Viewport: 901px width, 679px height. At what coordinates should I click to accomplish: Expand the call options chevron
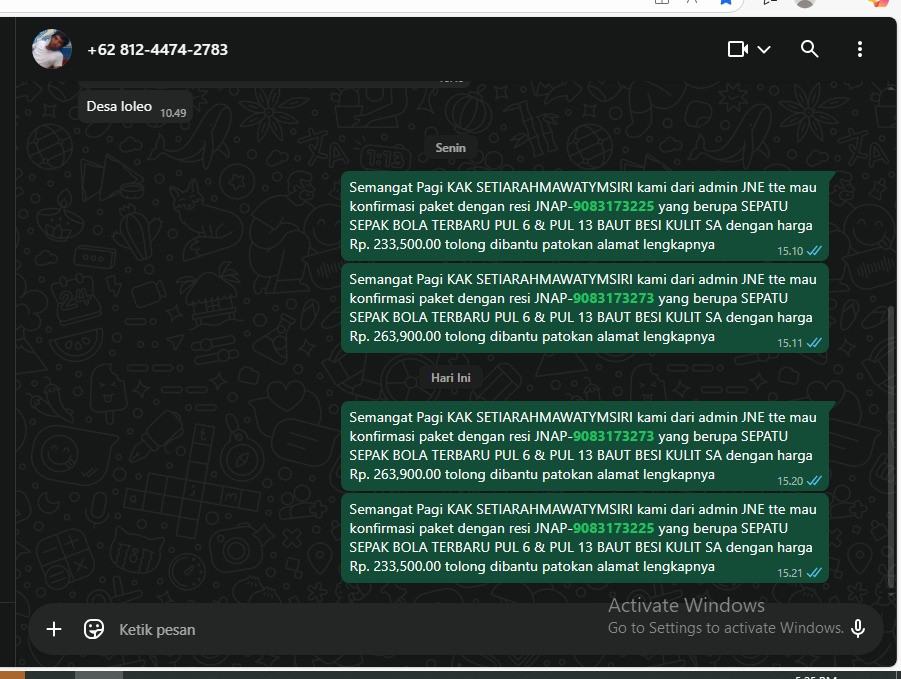764,49
